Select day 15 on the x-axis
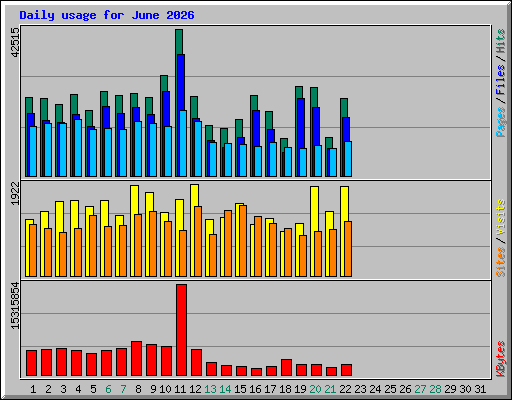Image resolution: width=512 pixels, height=400 pixels. point(240,389)
